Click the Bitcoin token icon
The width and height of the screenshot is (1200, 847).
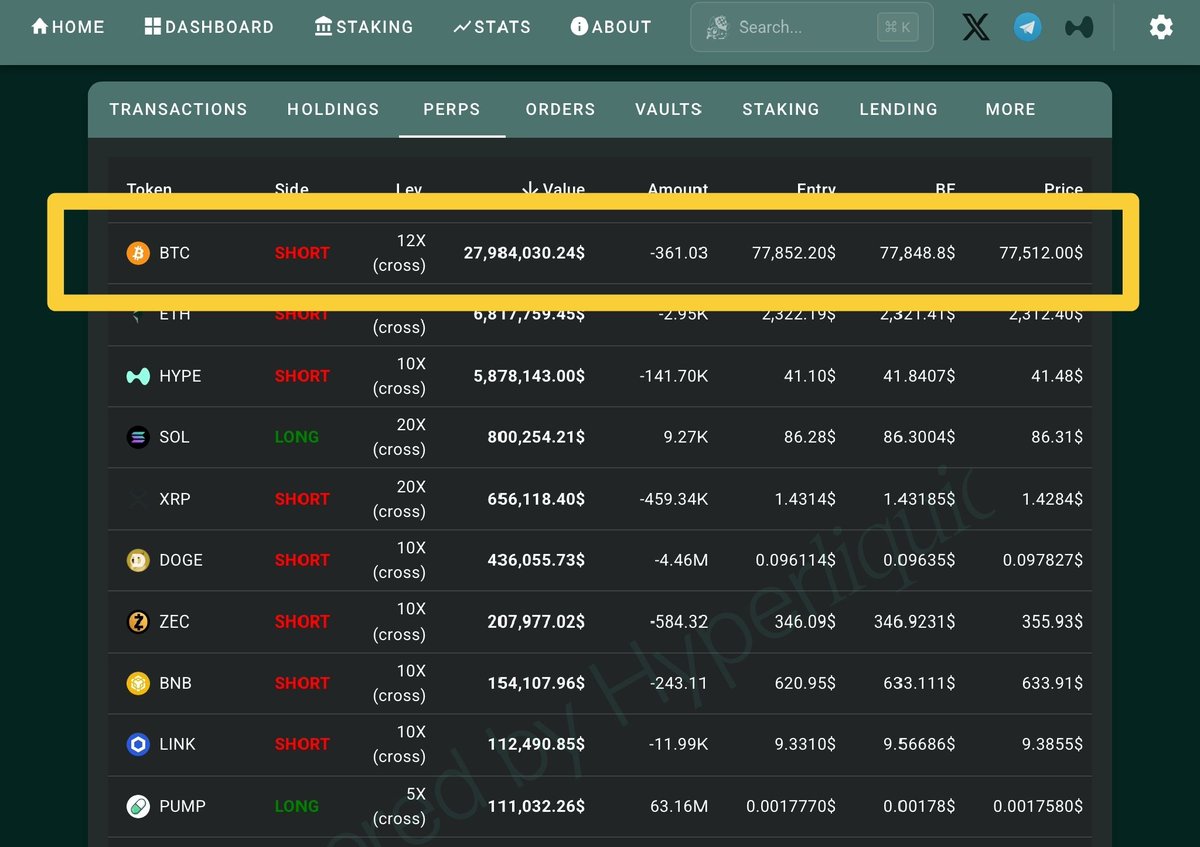138,253
